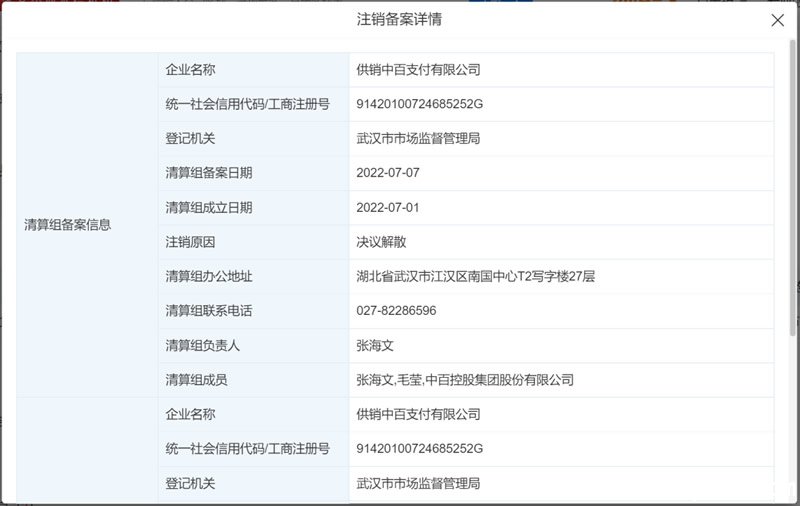Click the first 统一社会信用代码/工商注册号 label
The image size is (800, 506).
pos(247,104)
